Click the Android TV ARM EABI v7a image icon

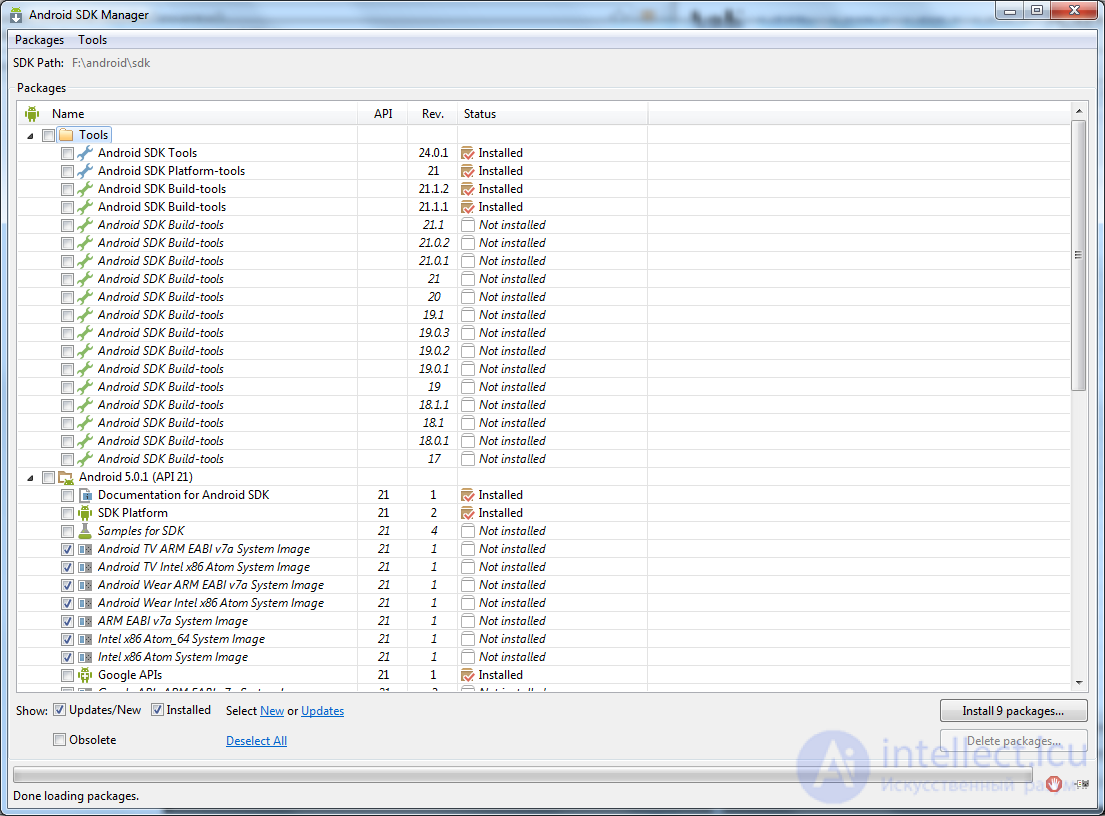click(85, 549)
